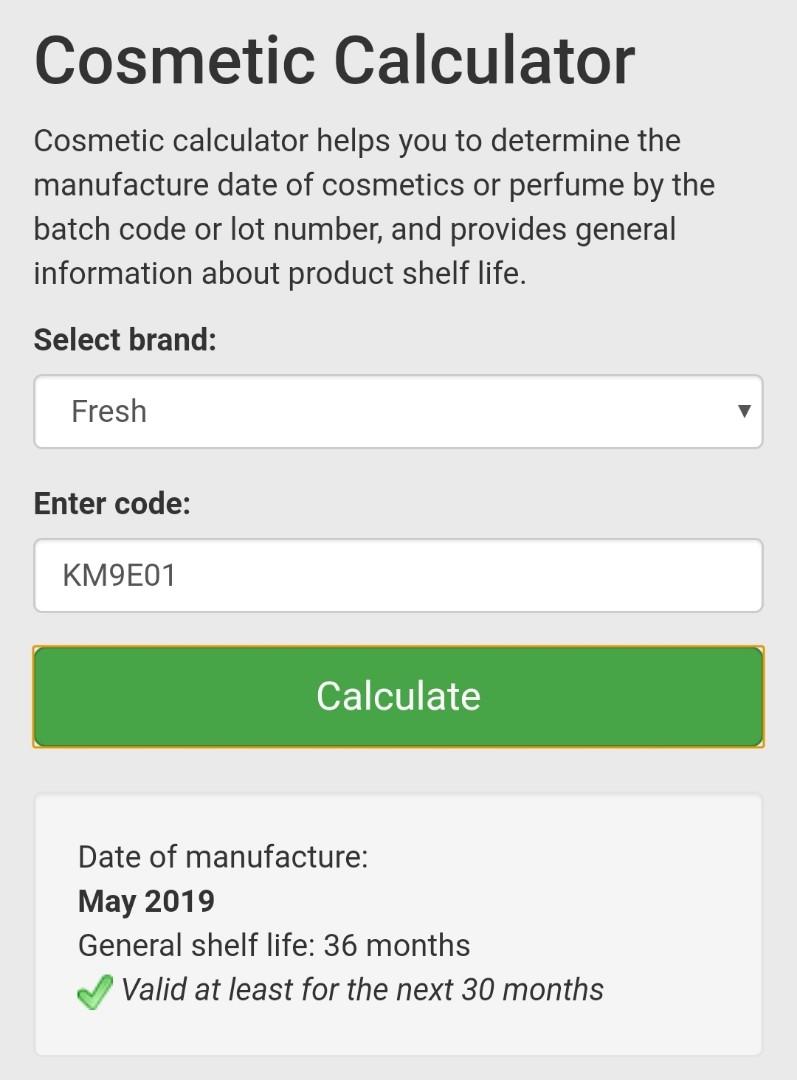
Task: Click the General shelf life 36 months line
Action: pyautogui.click(x=274, y=945)
